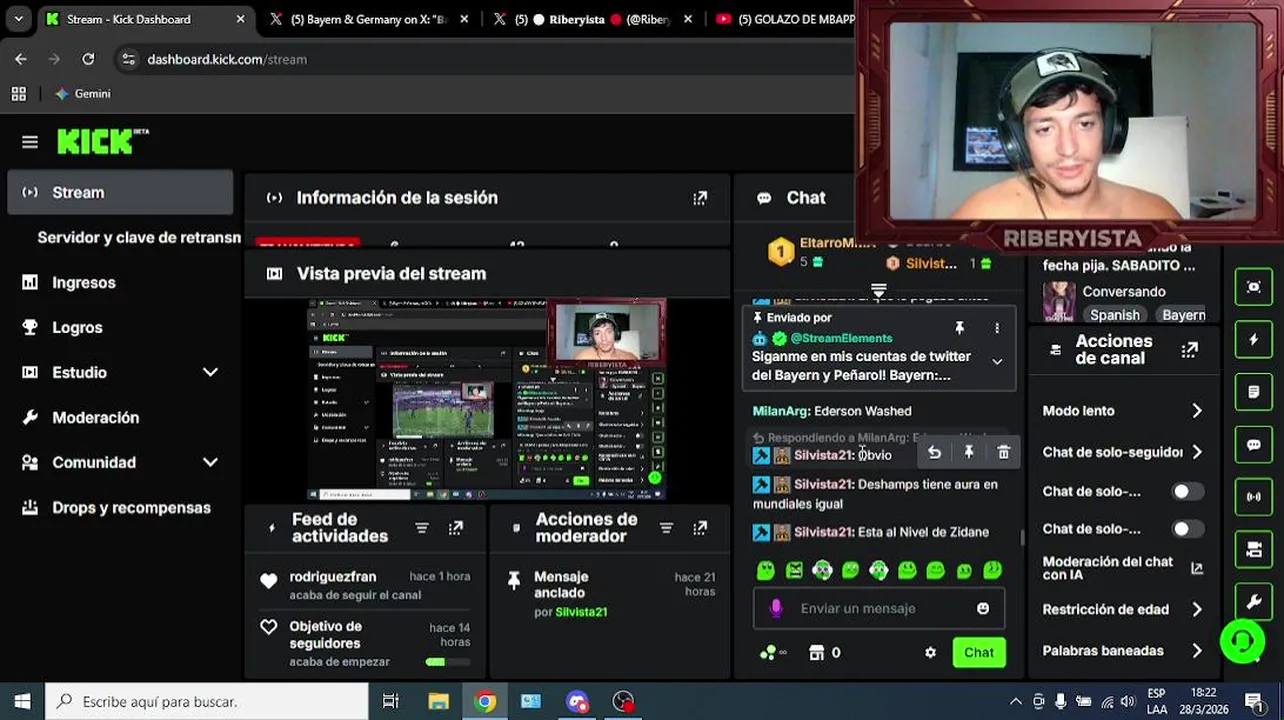Open chat settings gear

click(930, 653)
